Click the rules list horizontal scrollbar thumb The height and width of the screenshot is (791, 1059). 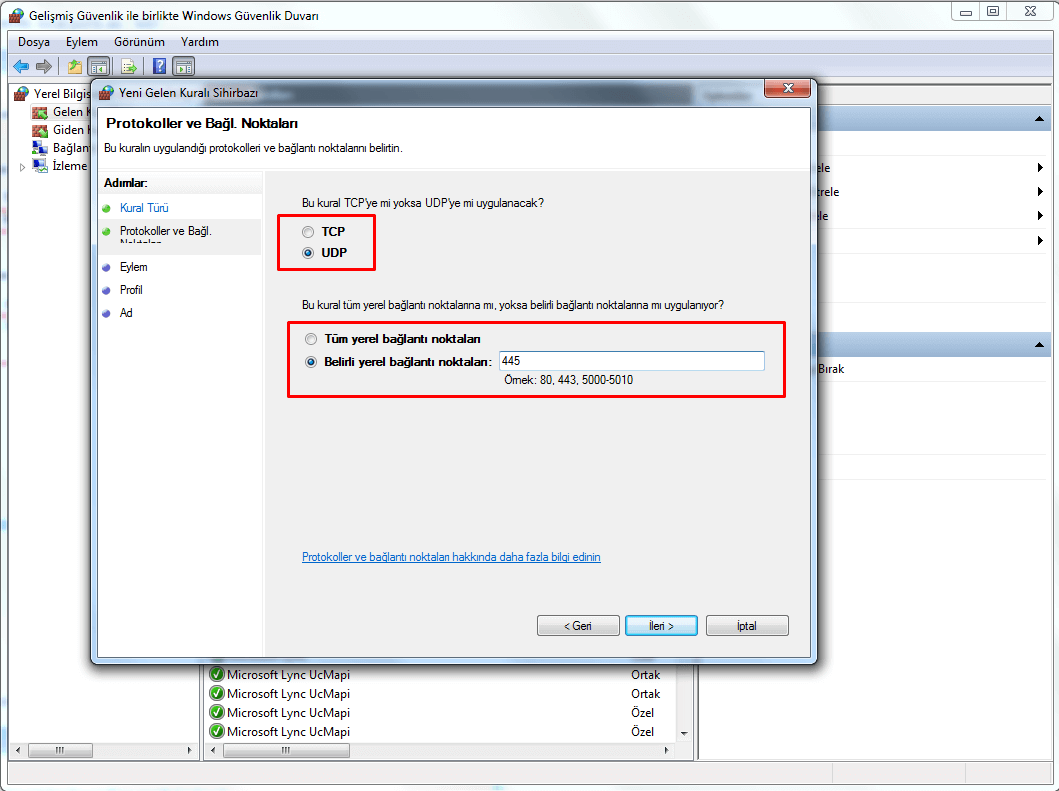tap(280, 750)
